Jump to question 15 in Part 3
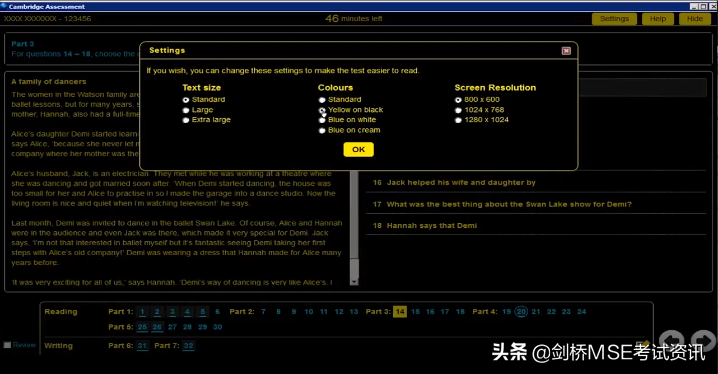718x374 pixels. point(415,312)
